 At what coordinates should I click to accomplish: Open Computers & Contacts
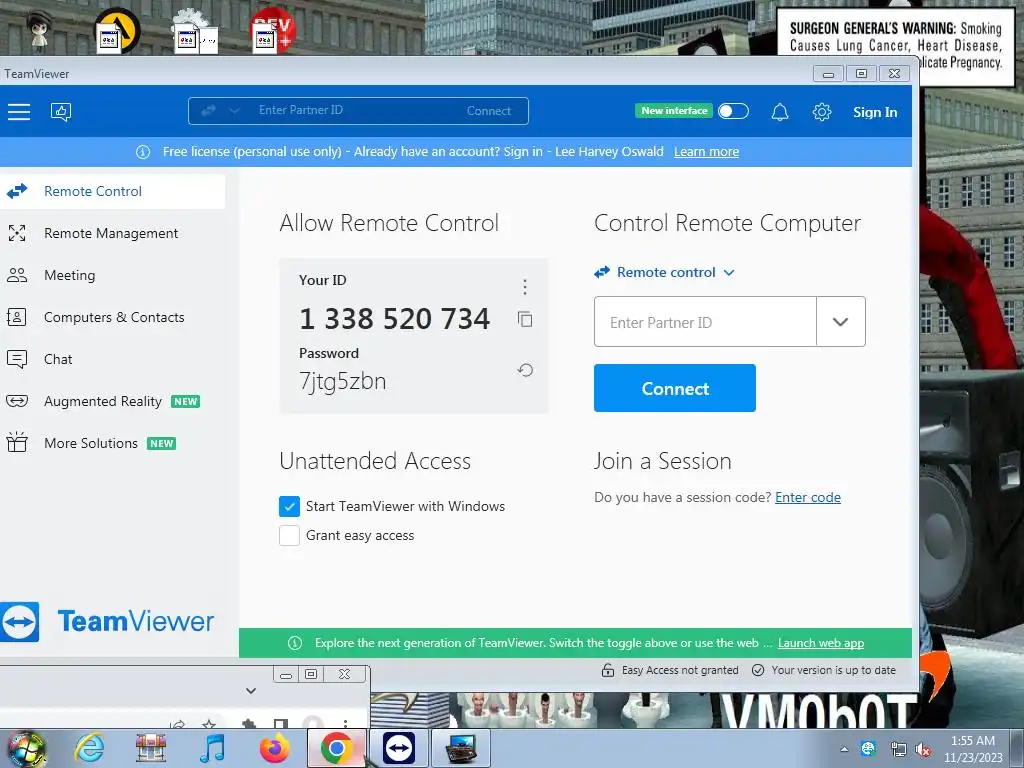112,317
